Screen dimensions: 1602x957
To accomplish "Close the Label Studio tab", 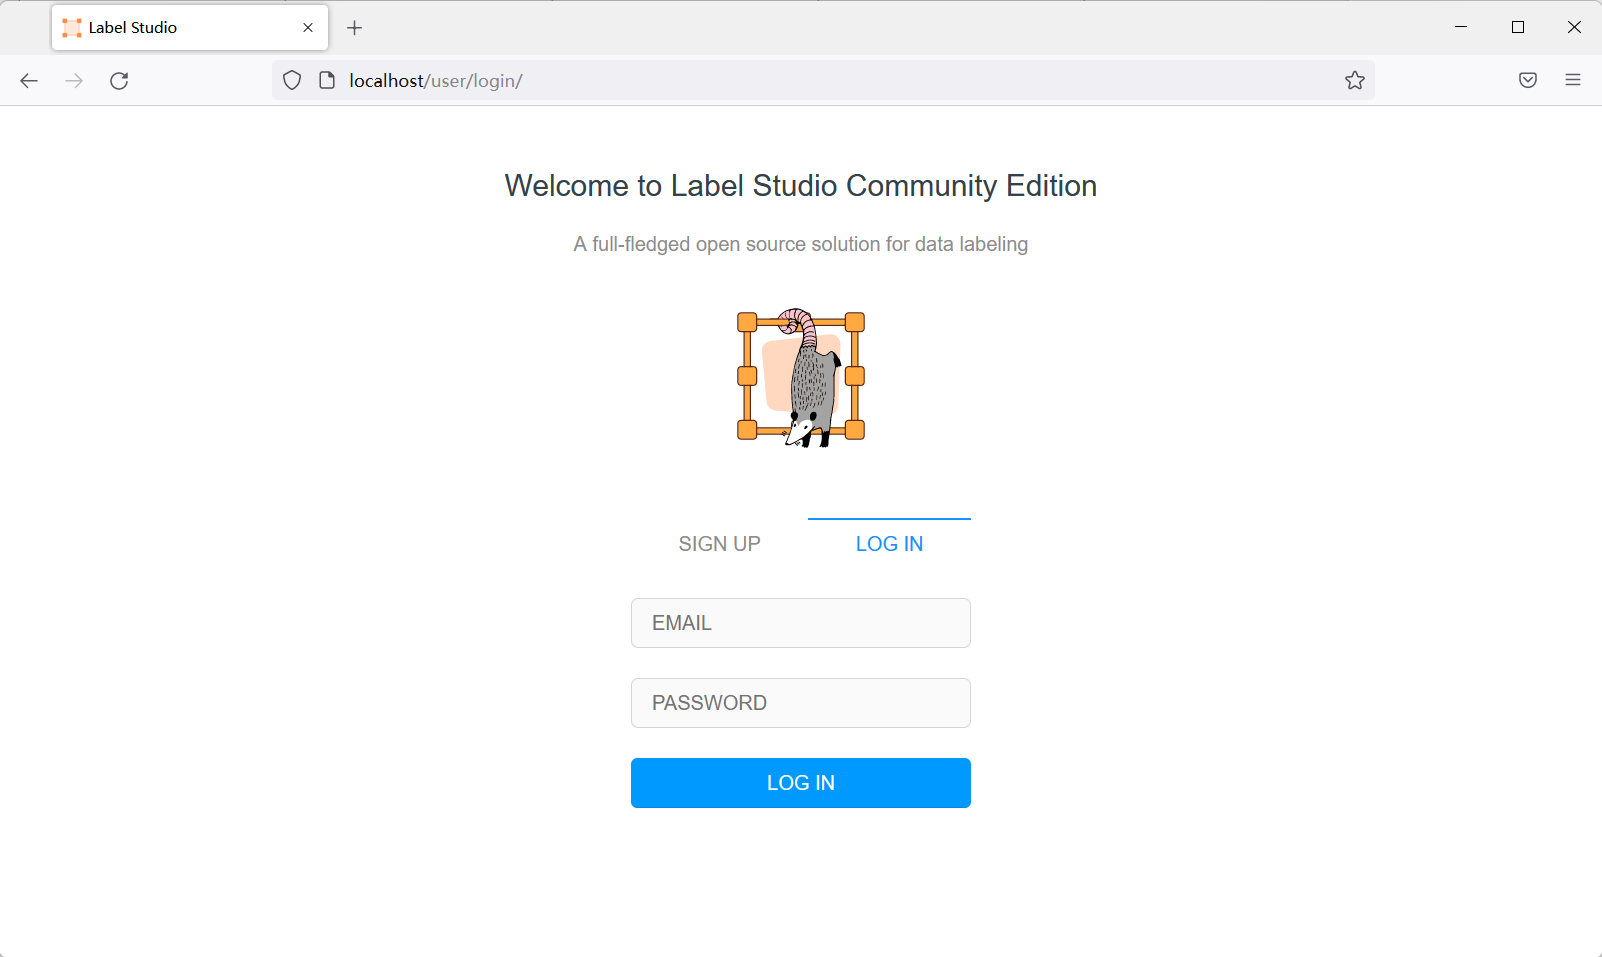I will [308, 28].
